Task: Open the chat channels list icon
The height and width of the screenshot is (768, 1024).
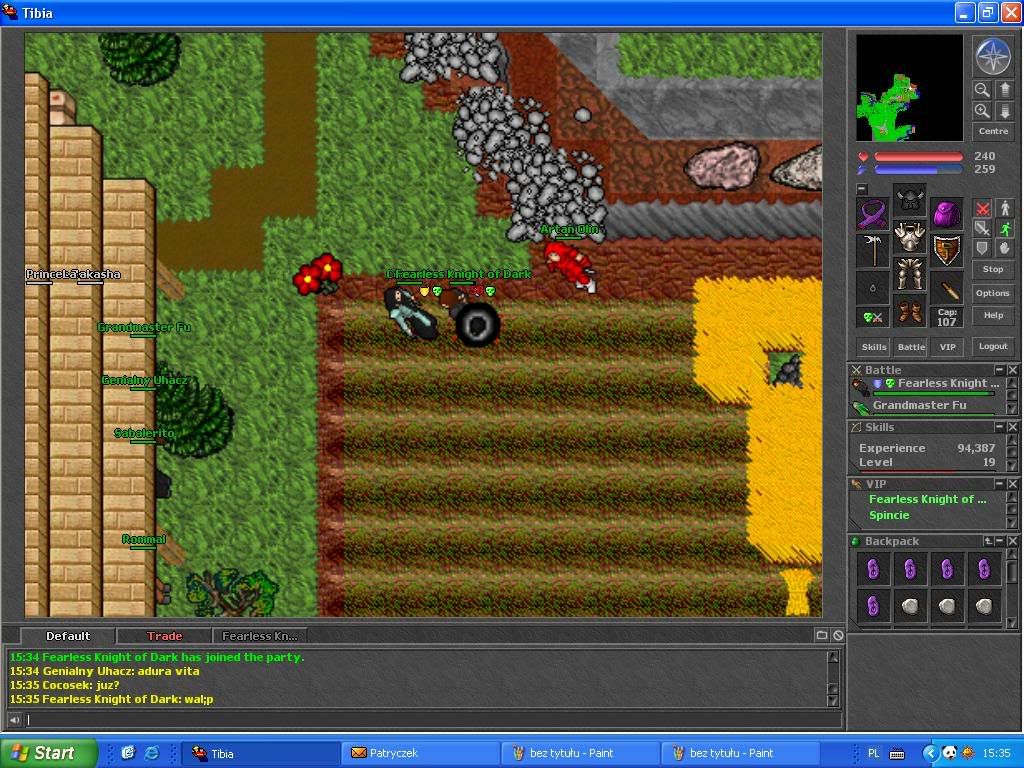Action: coord(822,635)
